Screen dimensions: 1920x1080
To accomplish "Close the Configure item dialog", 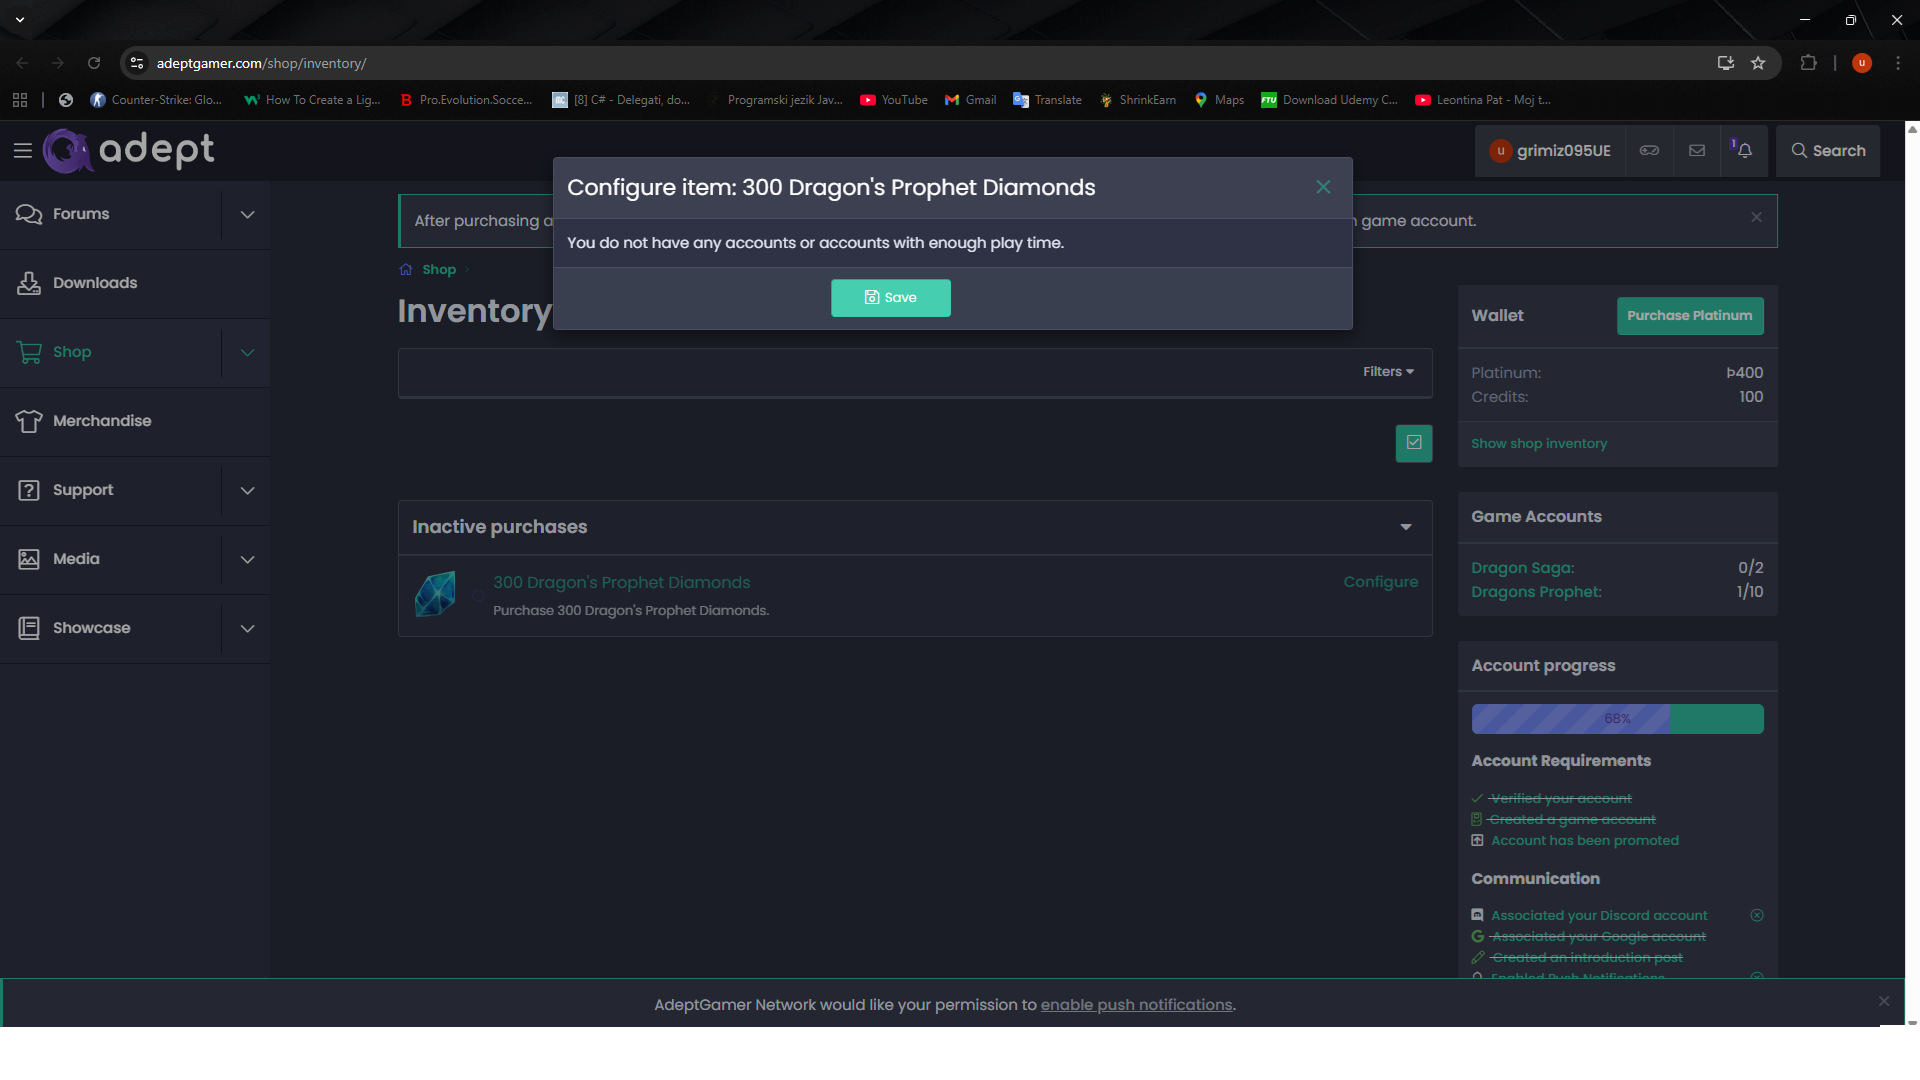I will point(1323,187).
